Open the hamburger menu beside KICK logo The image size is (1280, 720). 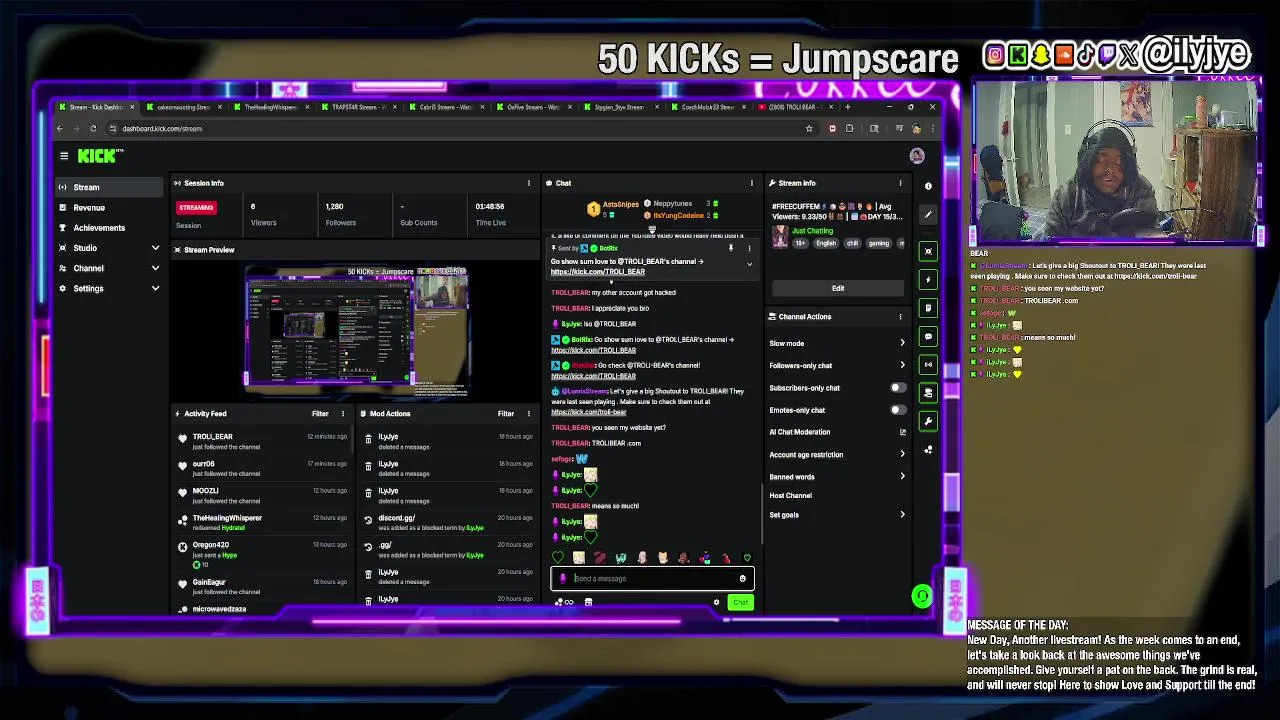(64, 156)
